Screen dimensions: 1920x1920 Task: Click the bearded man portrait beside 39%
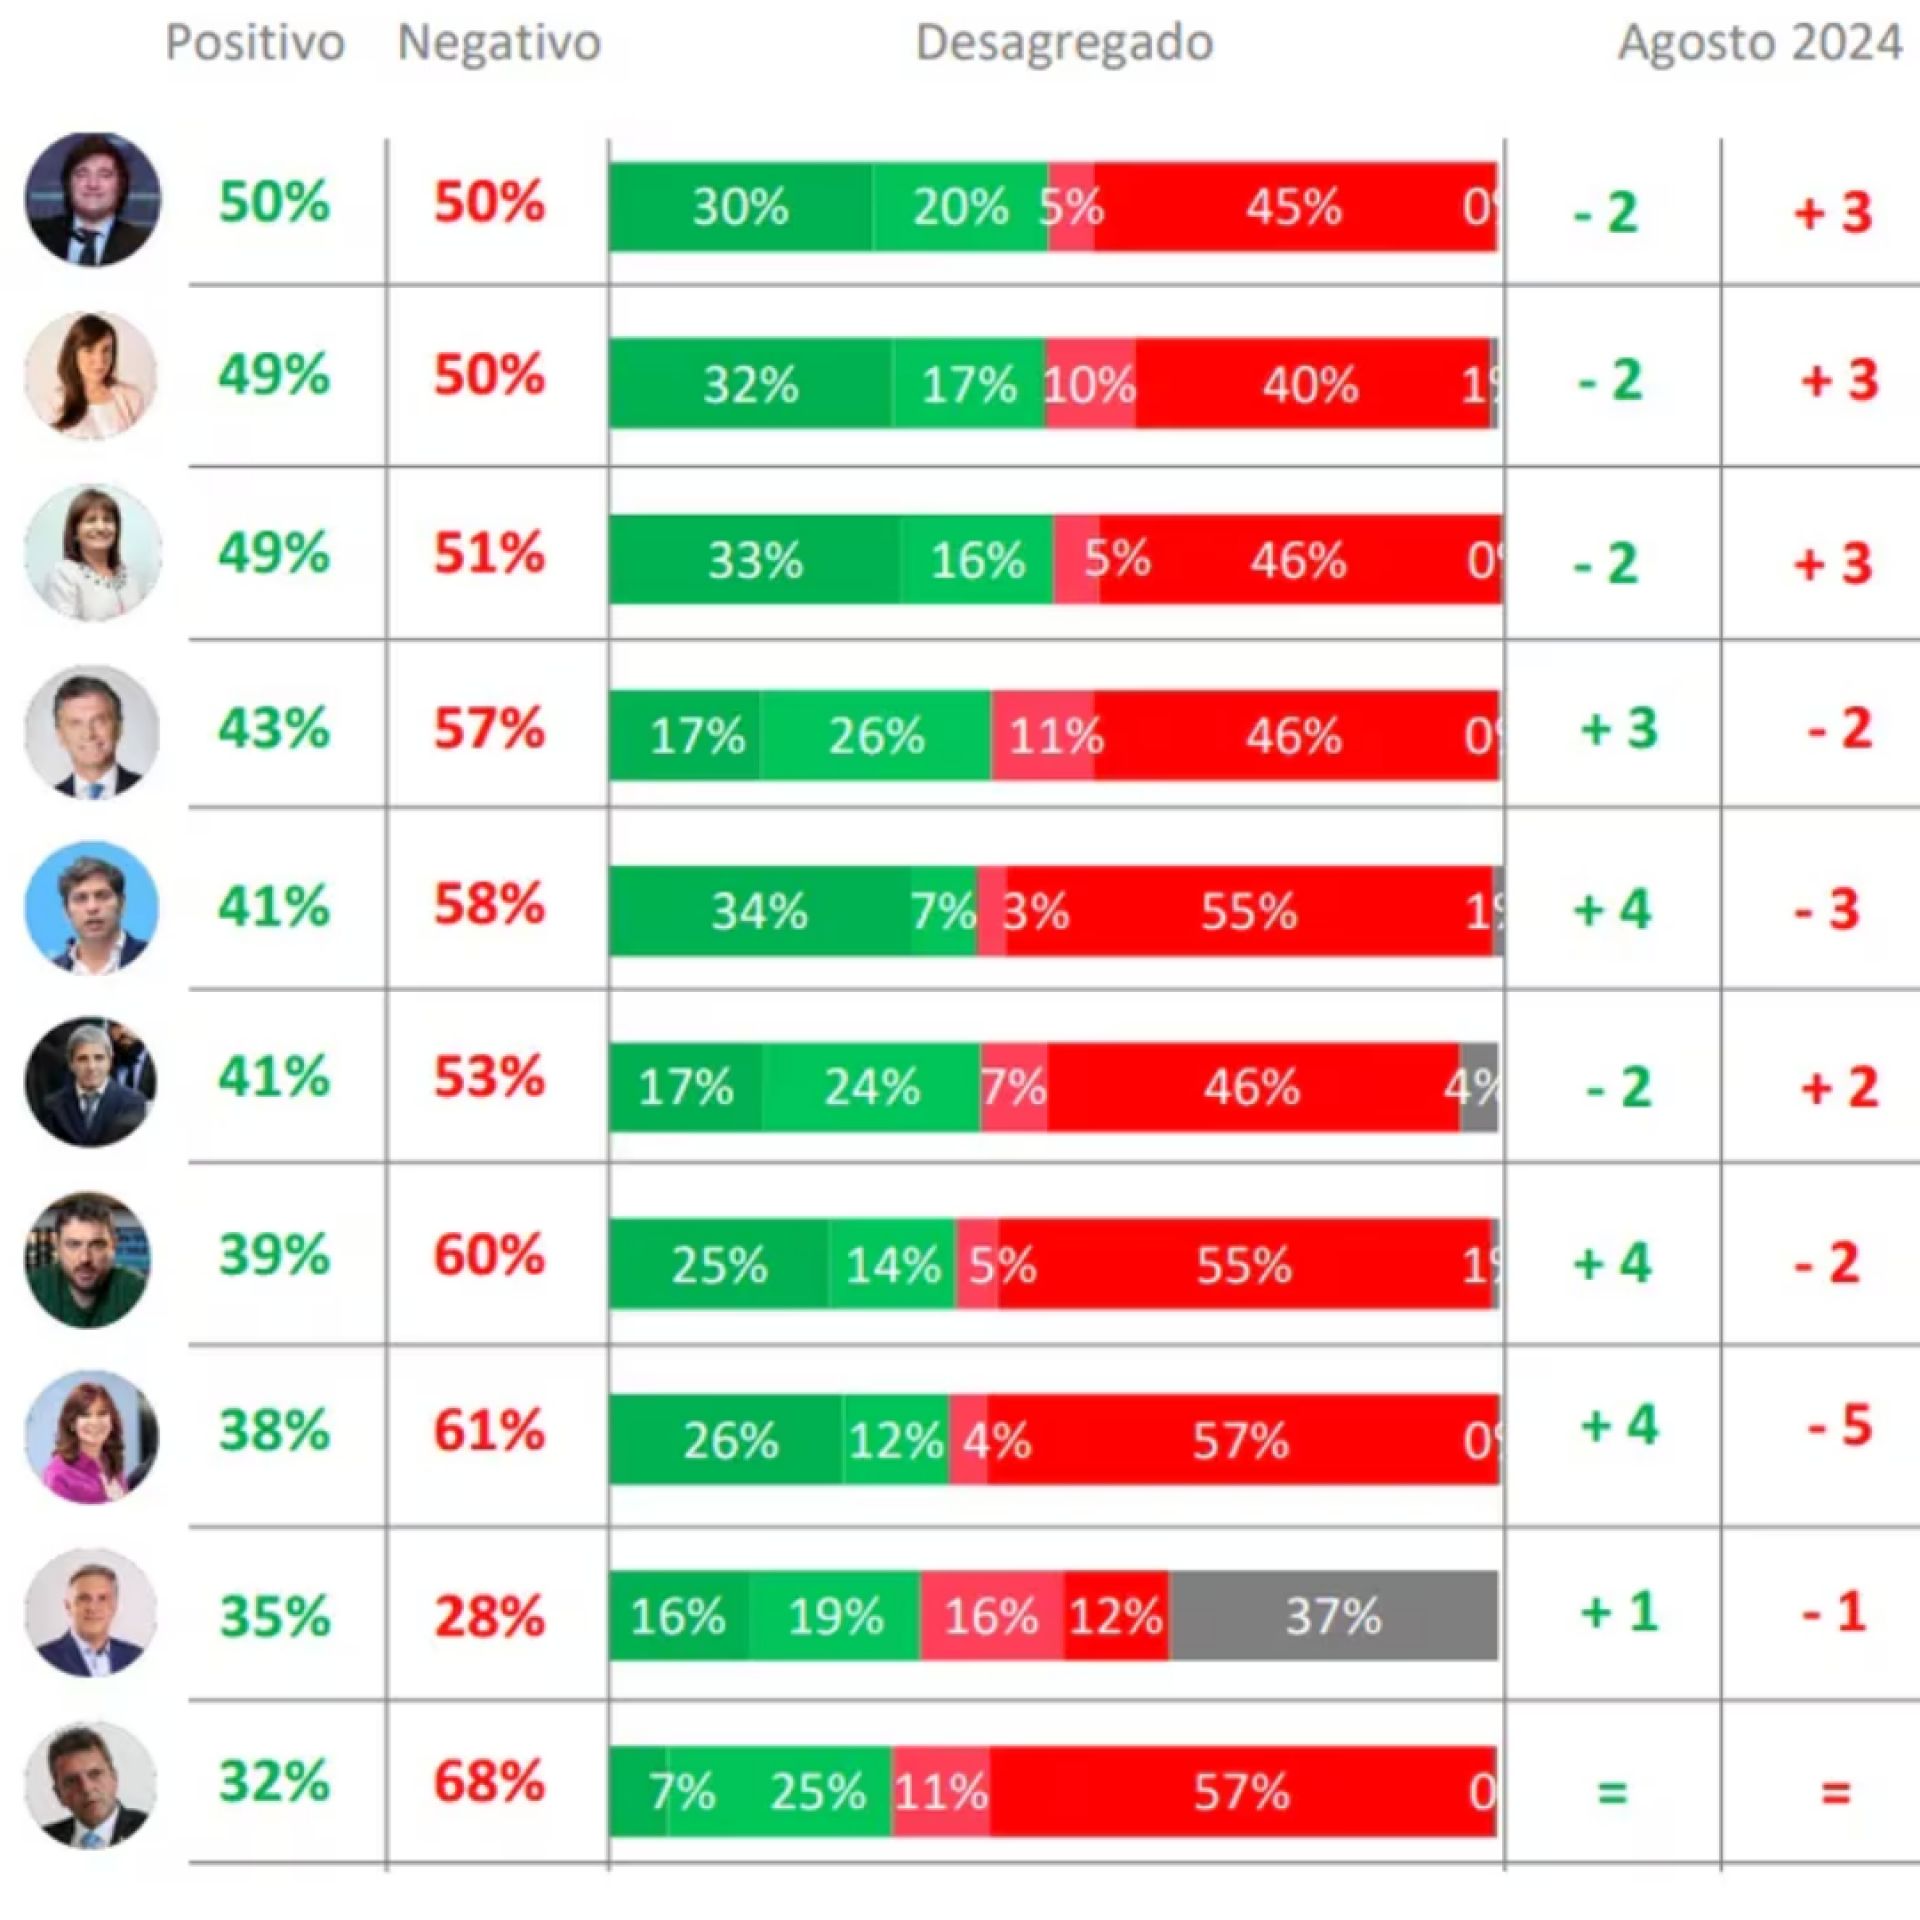88,1259
